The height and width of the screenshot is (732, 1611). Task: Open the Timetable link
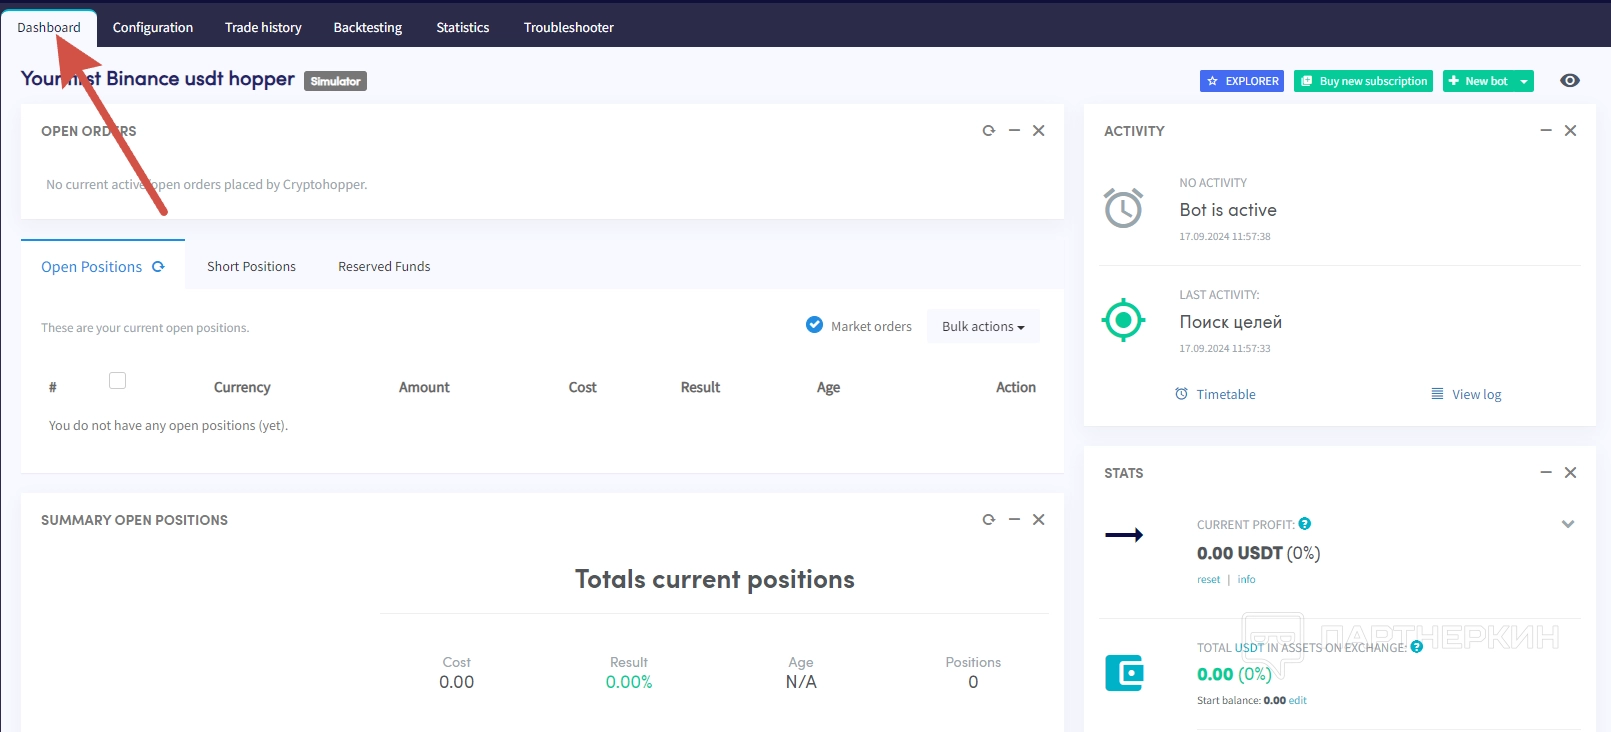click(x=1215, y=394)
